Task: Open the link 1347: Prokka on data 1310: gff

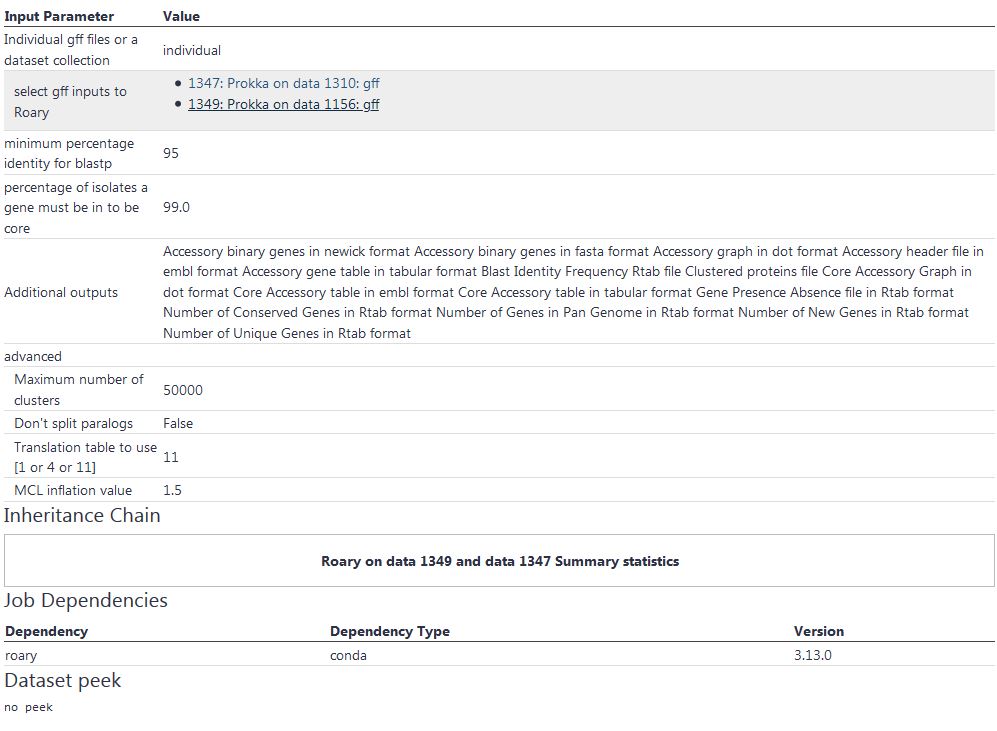Action: (x=285, y=84)
